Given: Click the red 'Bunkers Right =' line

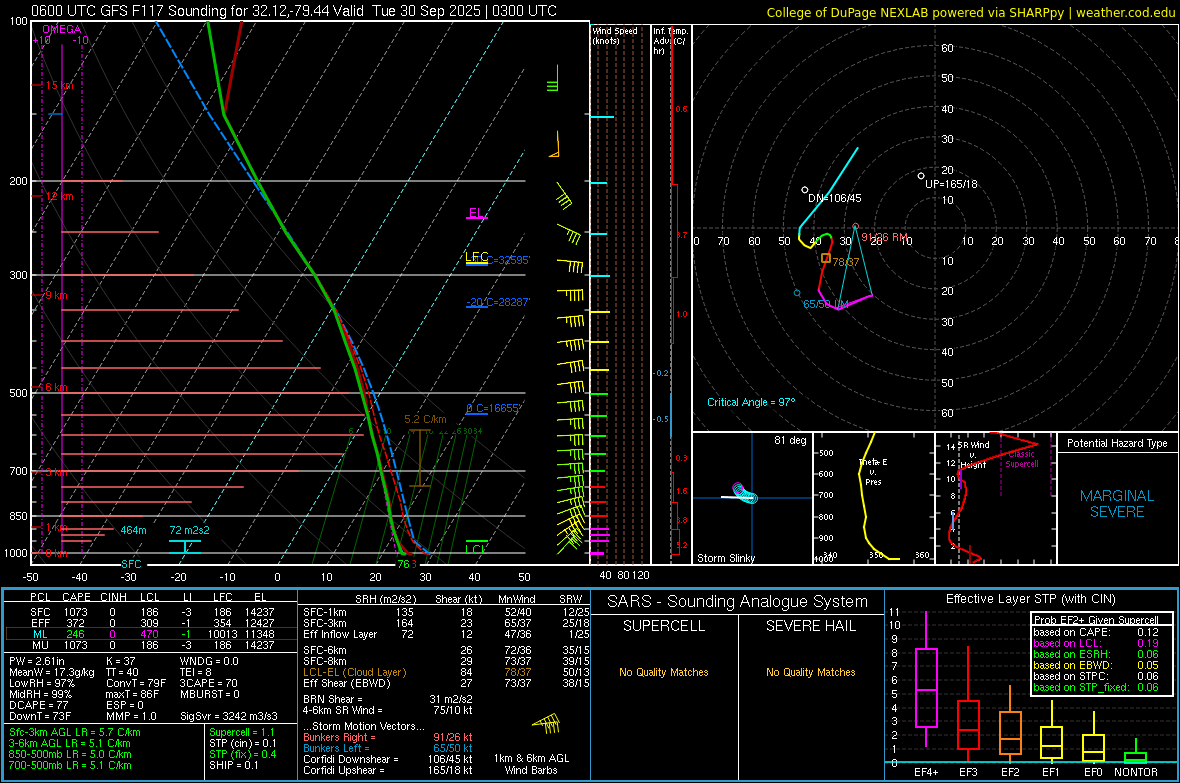Looking at the screenshot, I should point(388,737).
